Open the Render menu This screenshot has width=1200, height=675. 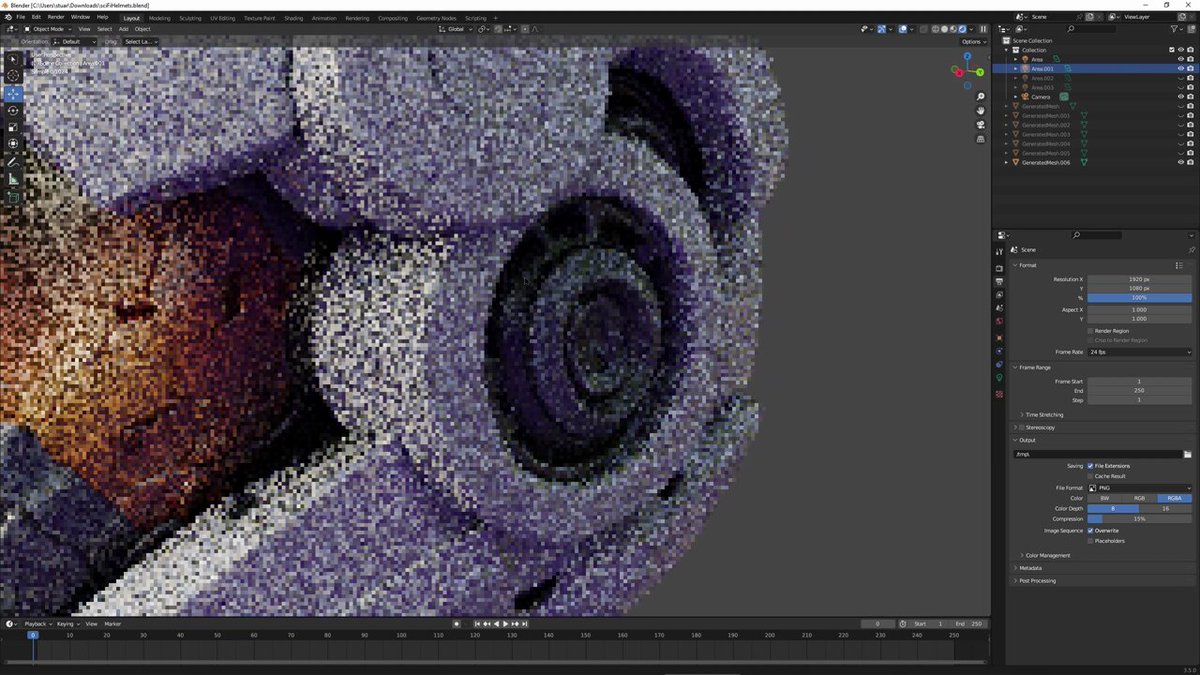click(x=56, y=17)
